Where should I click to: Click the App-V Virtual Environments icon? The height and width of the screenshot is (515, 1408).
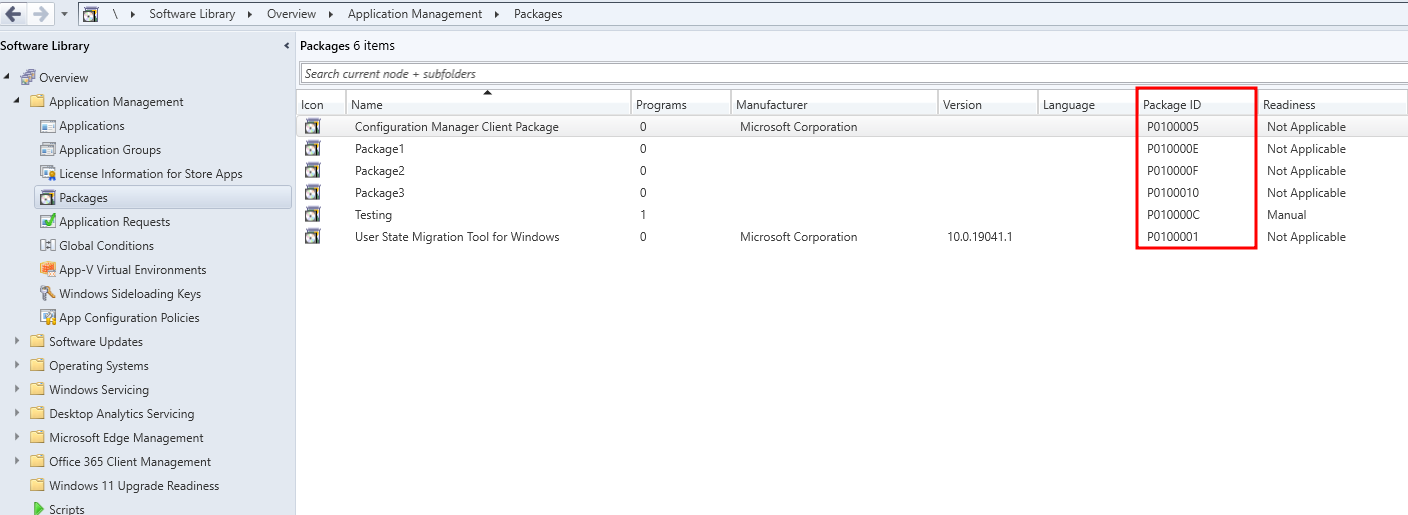click(48, 270)
